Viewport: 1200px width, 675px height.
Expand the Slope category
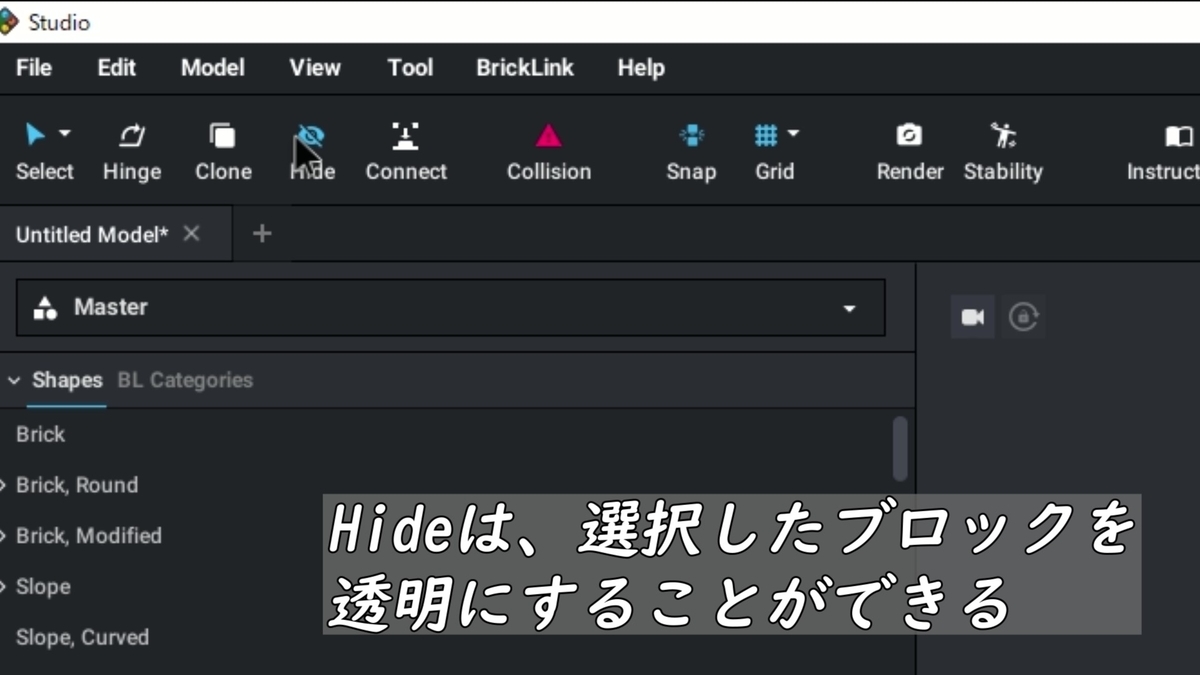tap(4, 588)
